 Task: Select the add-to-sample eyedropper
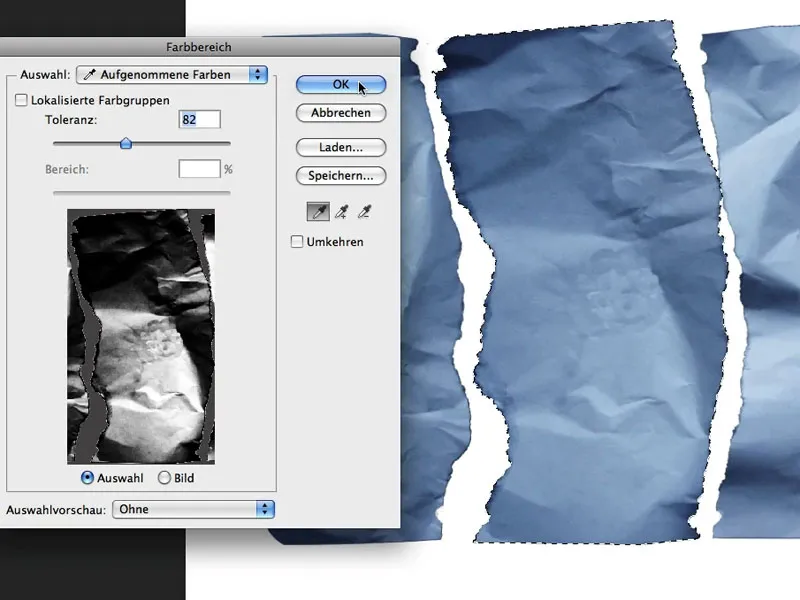[x=342, y=211]
